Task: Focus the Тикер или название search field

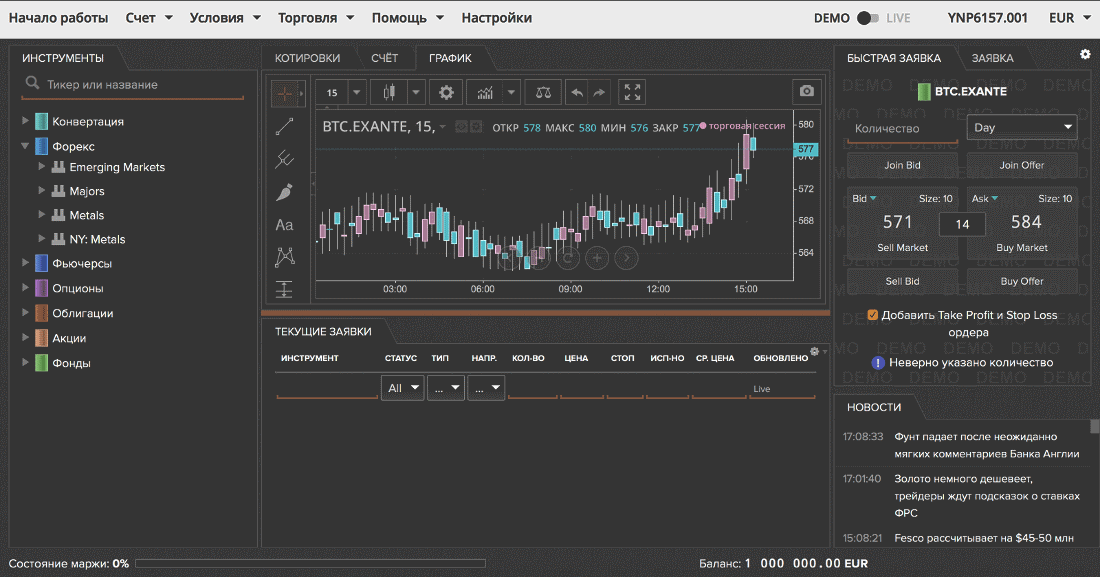Action: [x=133, y=85]
